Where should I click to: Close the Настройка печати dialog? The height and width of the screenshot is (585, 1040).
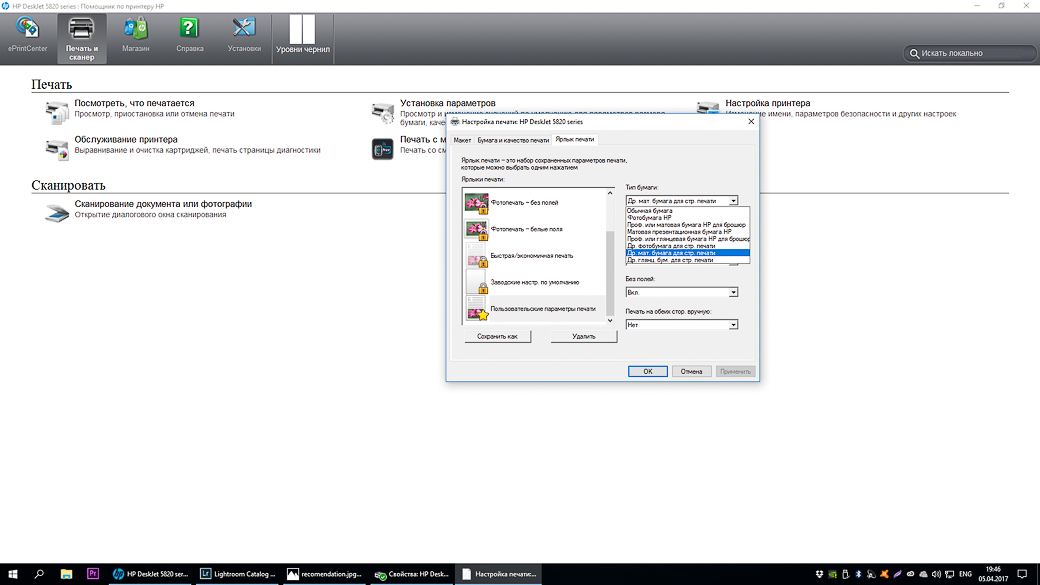751,121
